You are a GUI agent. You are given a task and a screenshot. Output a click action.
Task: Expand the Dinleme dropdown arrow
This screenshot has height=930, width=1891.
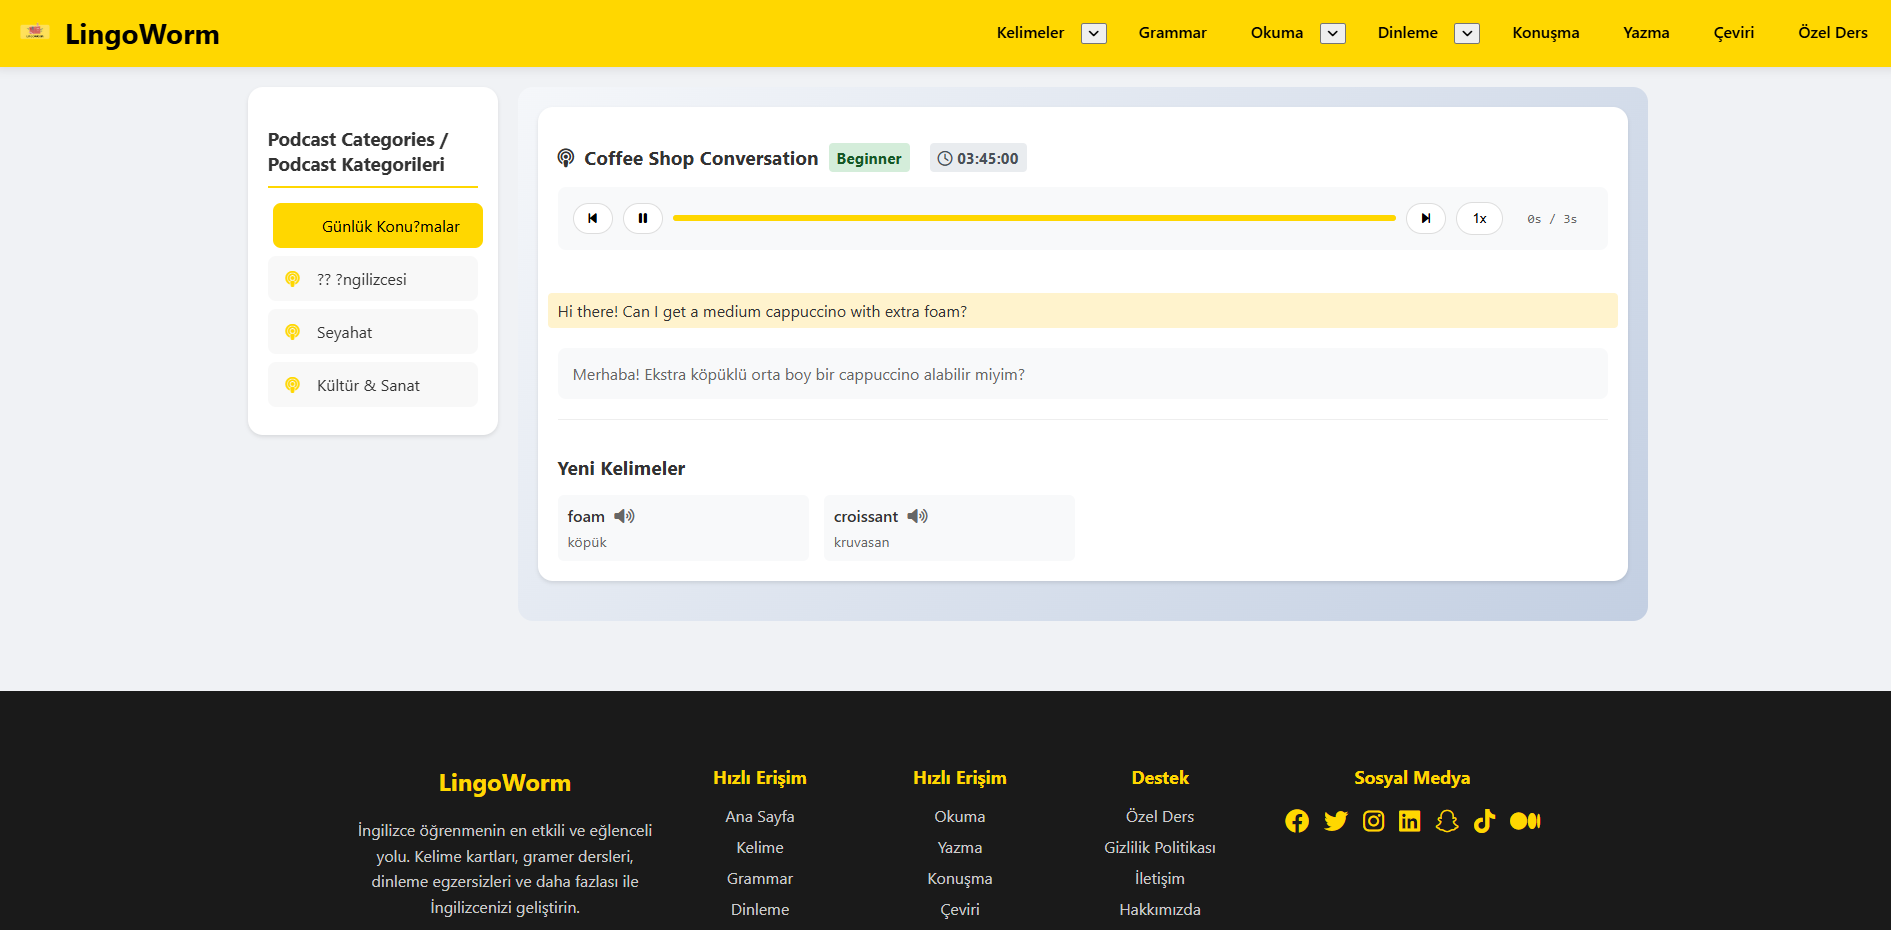[1466, 33]
